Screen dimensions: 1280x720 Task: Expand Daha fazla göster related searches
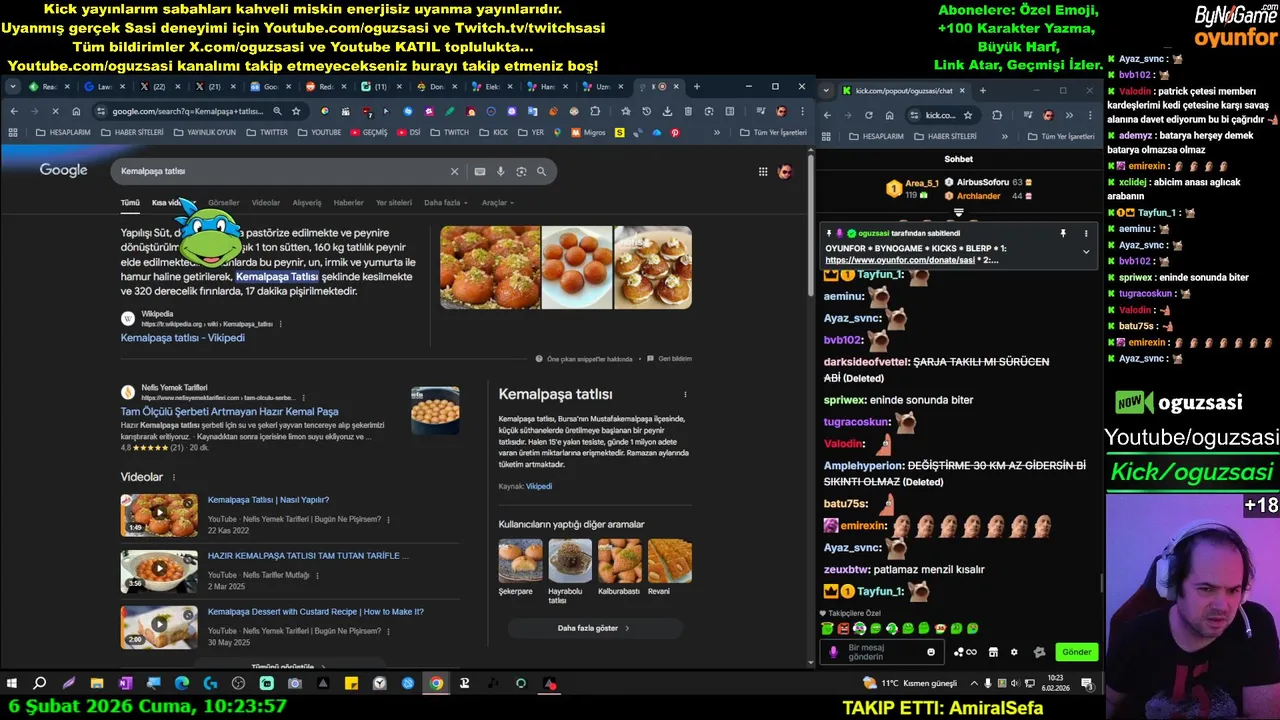[595, 628]
